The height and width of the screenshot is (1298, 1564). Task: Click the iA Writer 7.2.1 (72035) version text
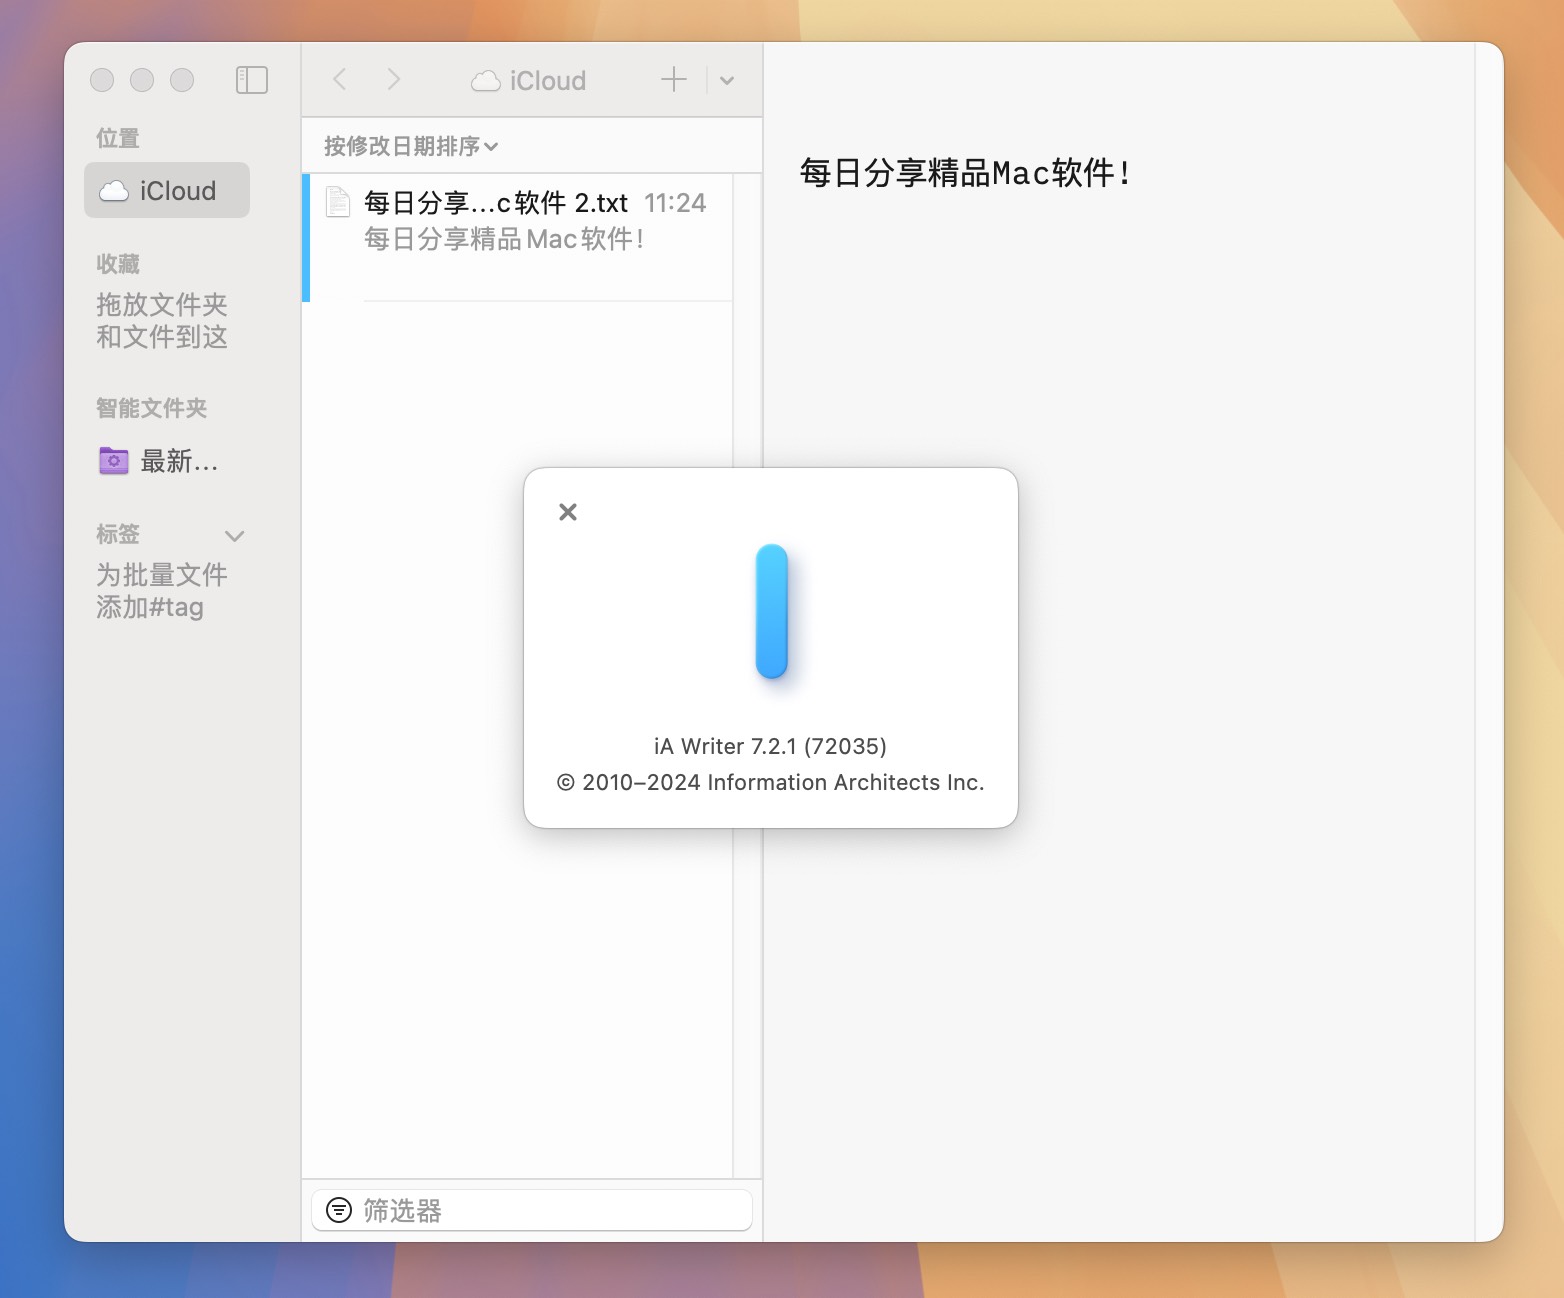tap(770, 746)
